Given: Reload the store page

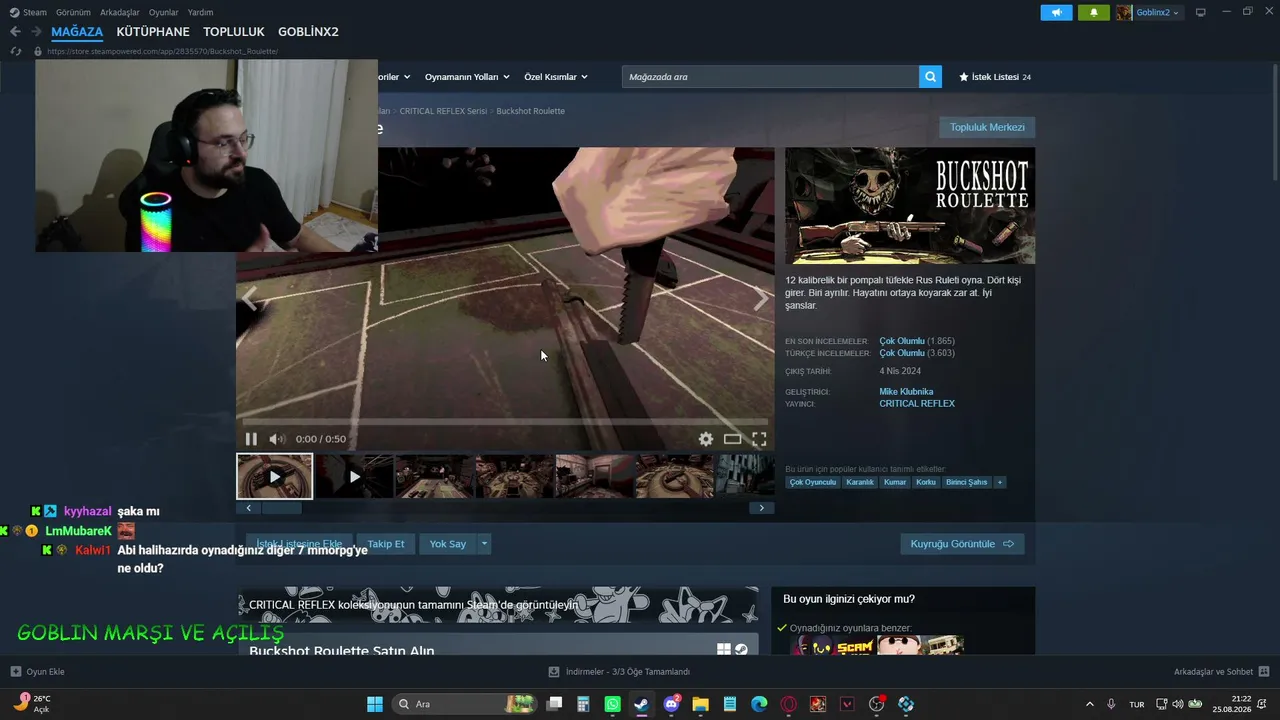Looking at the screenshot, I should pos(15,51).
